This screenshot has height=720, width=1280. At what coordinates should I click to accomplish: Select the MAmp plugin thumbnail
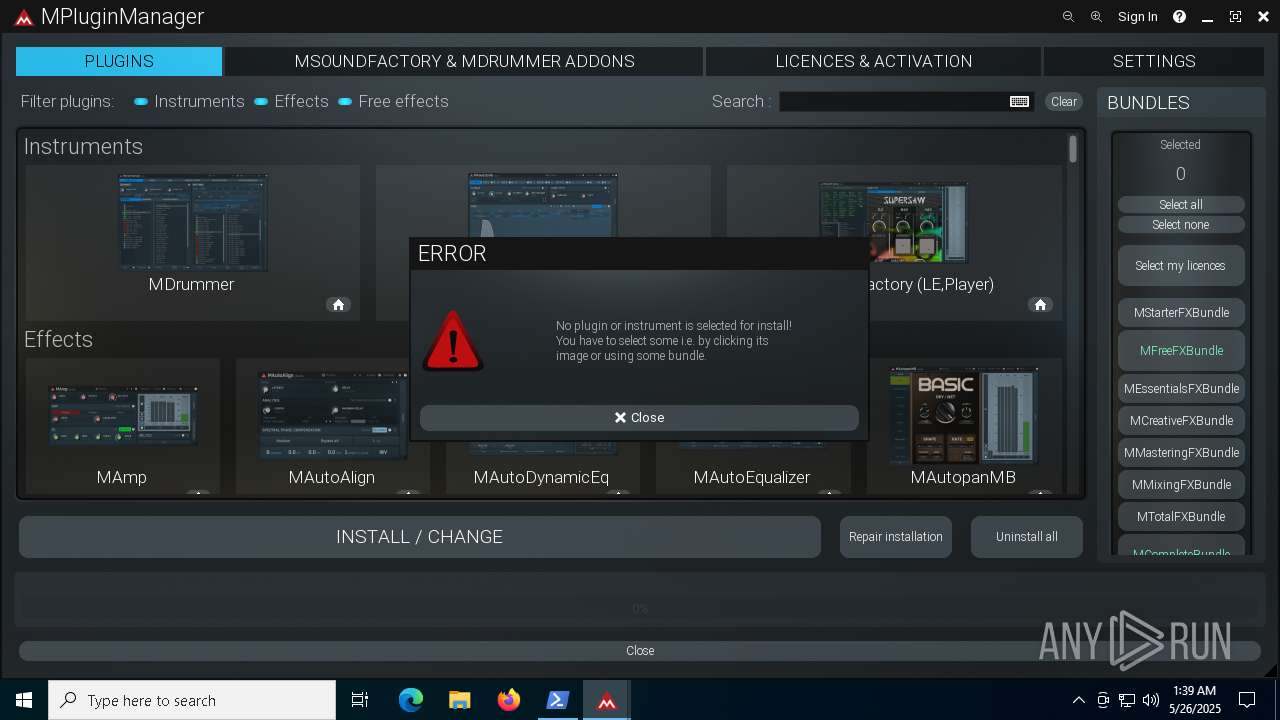122,415
